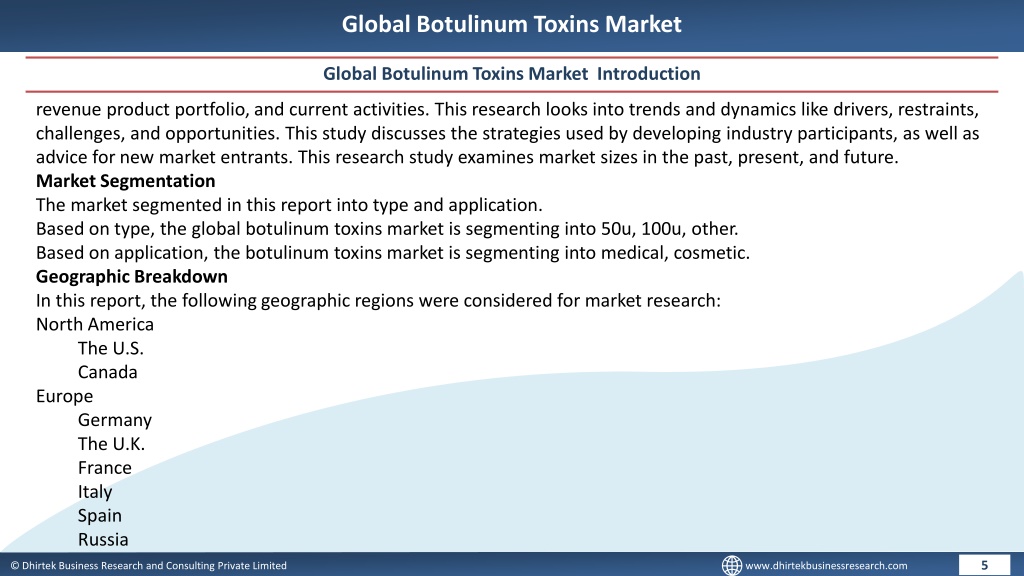This screenshot has width=1024, height=576.
Task: Click the 'Geographic Breakdown' heading
Action: pos(132,276)
